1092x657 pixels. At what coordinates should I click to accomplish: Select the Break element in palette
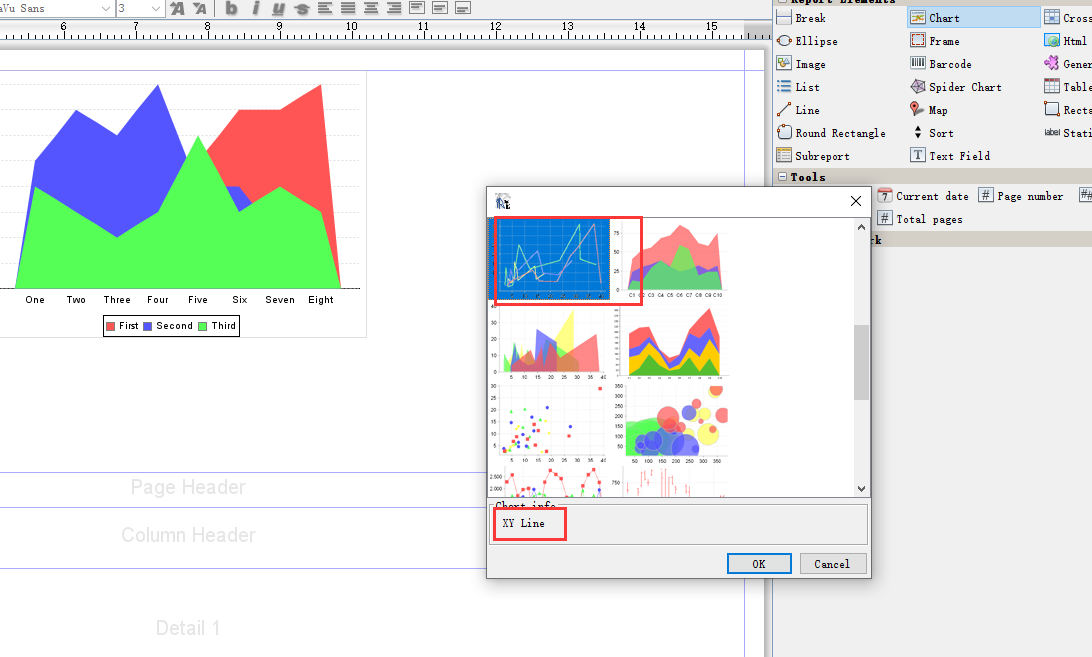click(801, 18)
